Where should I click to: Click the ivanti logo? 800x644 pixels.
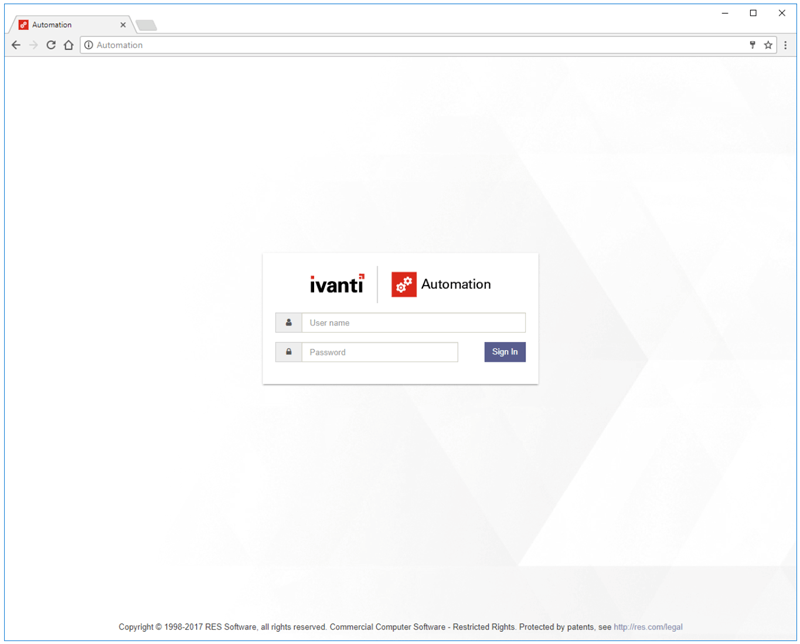pyautogui.click(x=337, y=284)
